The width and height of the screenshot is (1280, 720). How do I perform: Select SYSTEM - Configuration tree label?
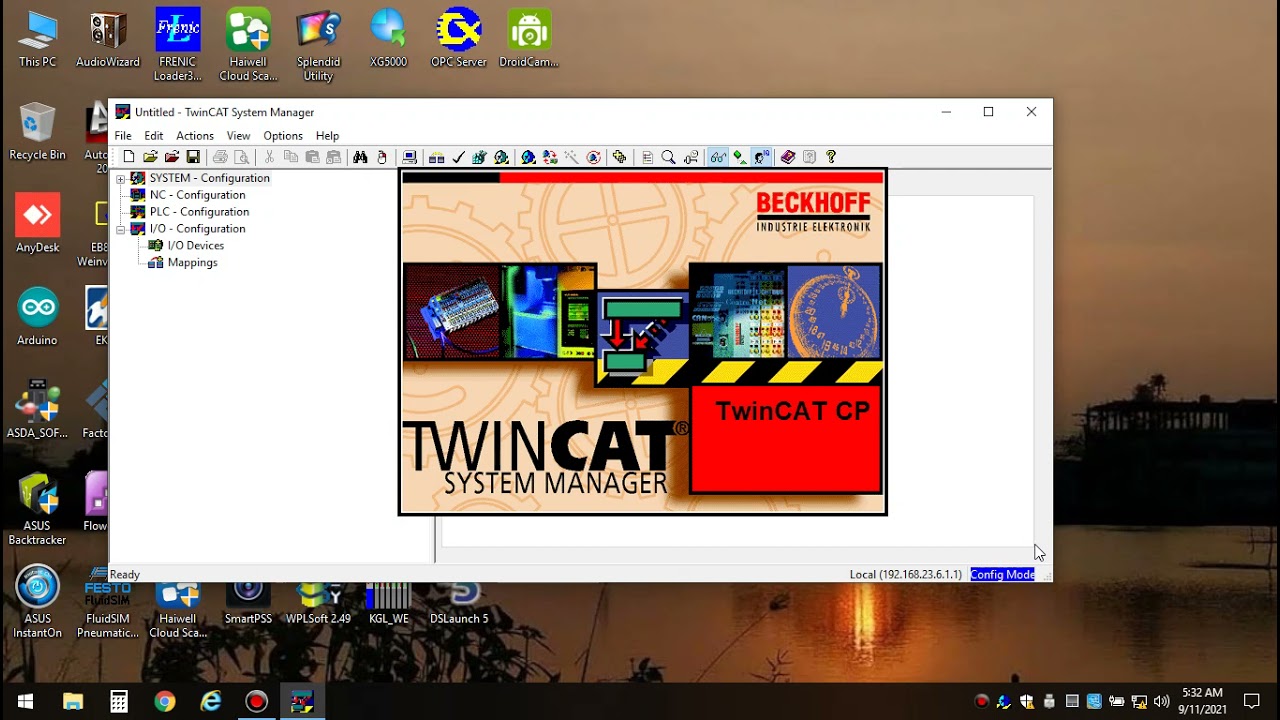pos(209,178)
